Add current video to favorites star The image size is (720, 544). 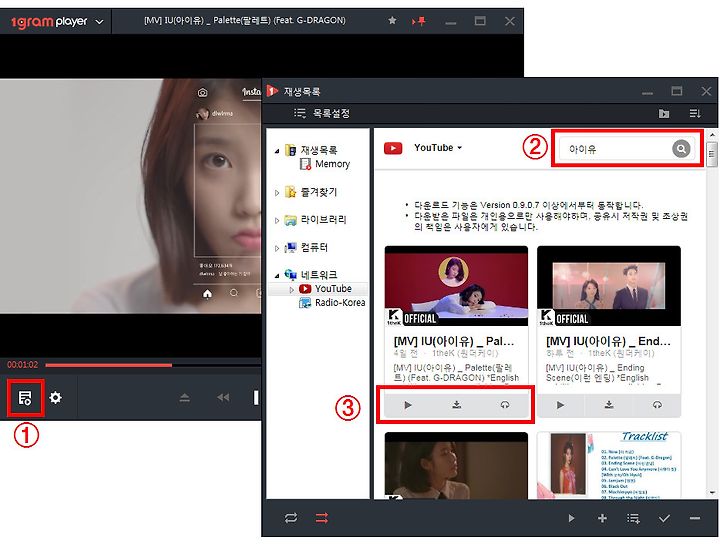pyautogui.click(x=392, y=21)
